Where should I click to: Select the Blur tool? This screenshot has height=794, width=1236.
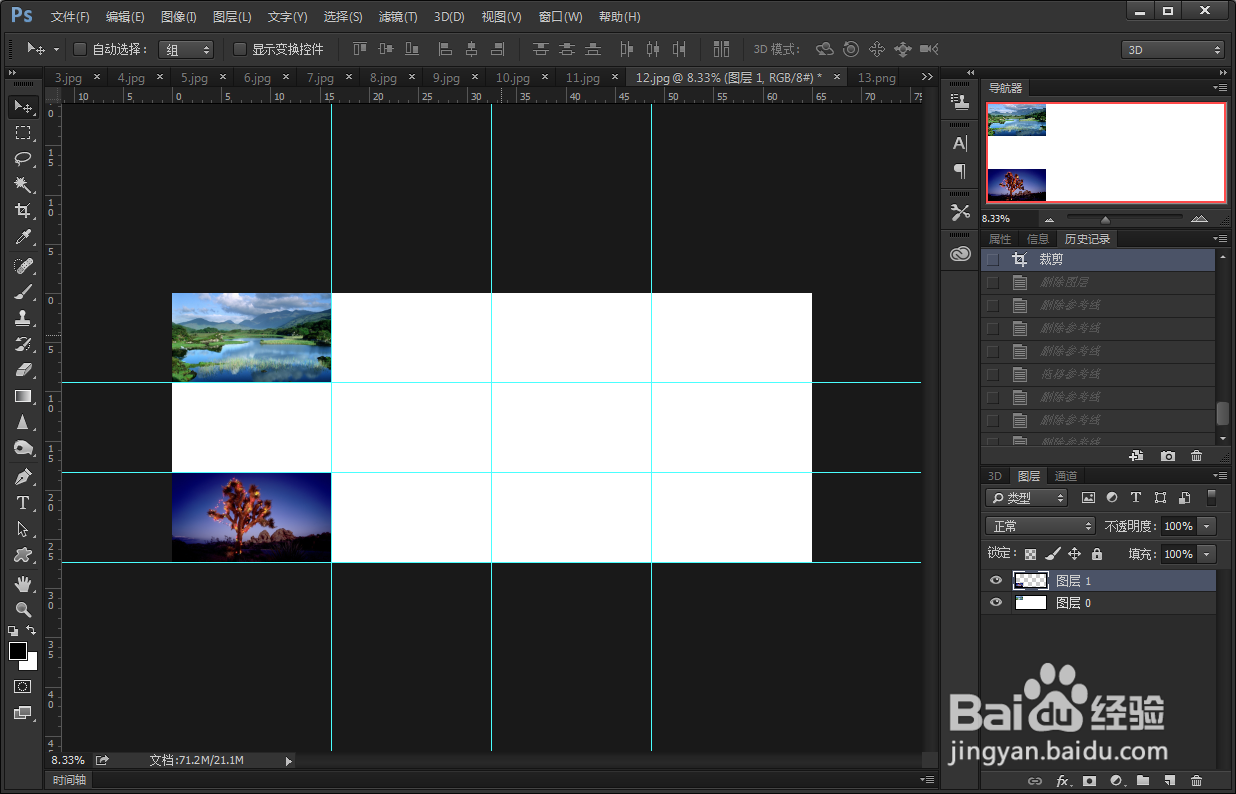click(x=23, y=422)
